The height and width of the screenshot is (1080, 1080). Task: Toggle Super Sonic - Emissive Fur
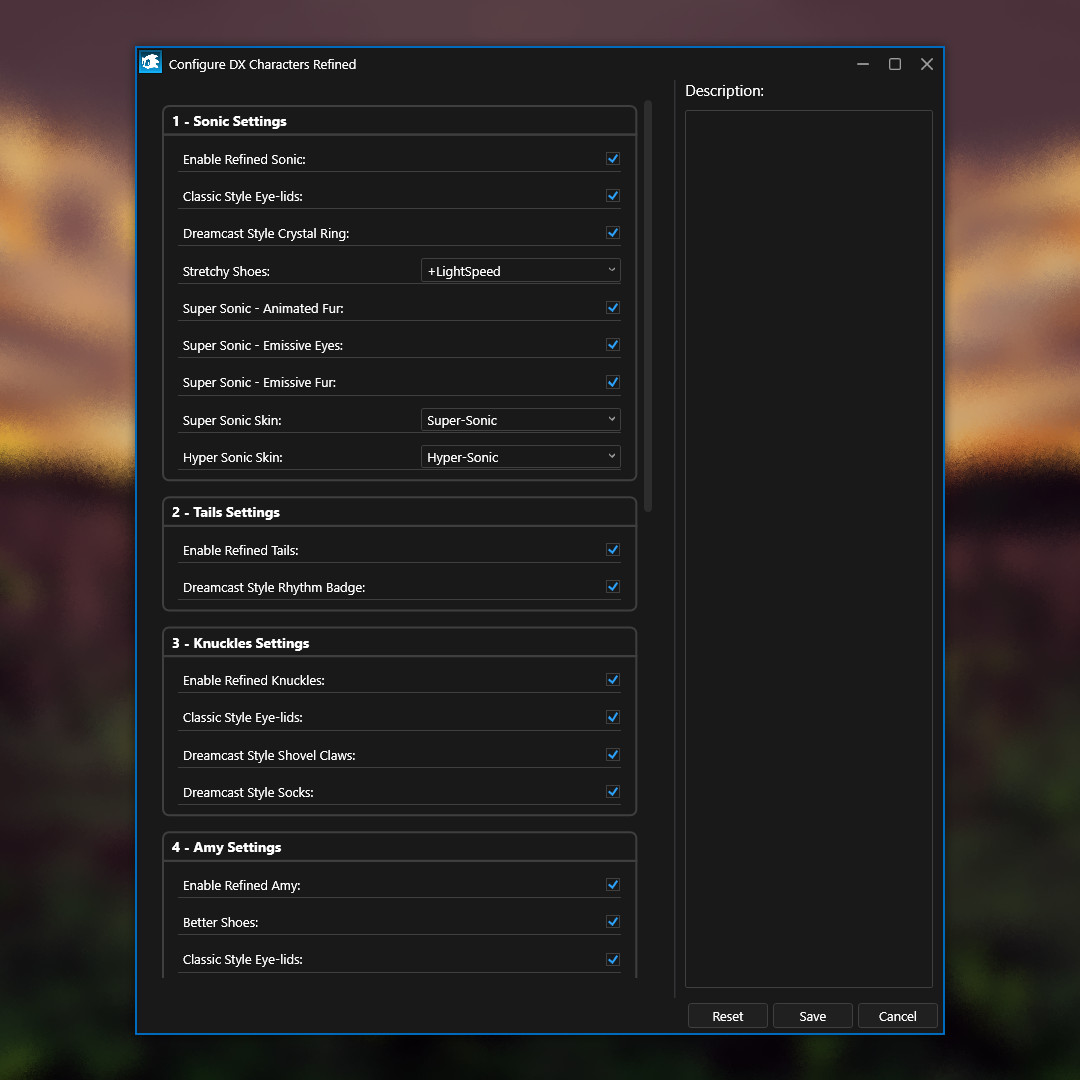[x=612, y=381]
